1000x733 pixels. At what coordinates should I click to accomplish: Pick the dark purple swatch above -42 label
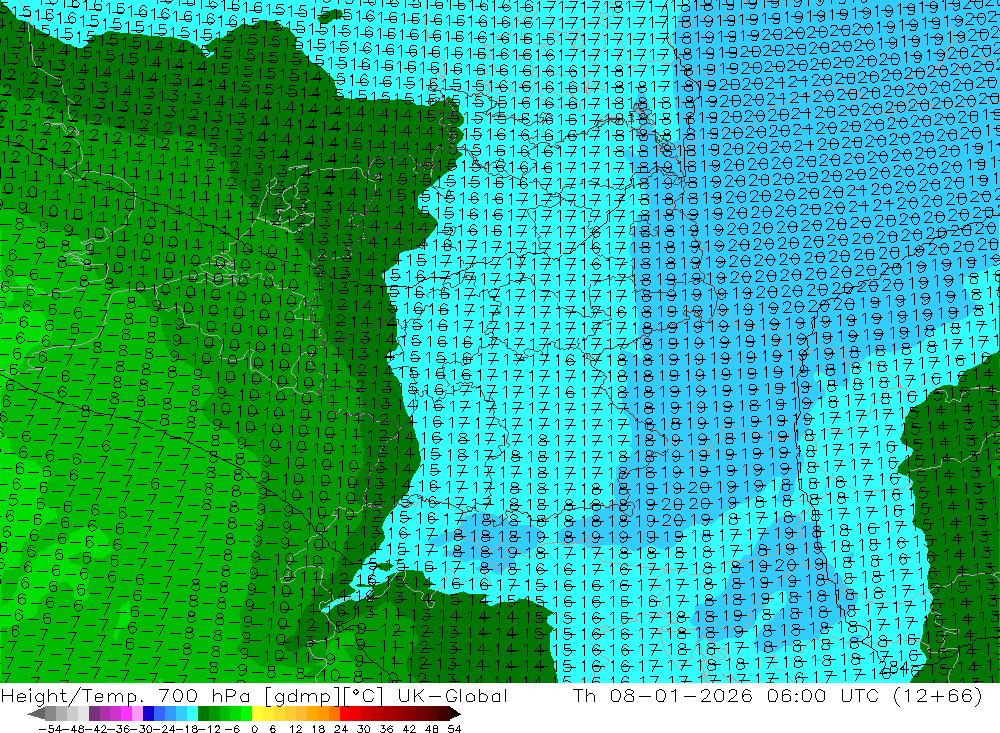click(x=94, y=713)
